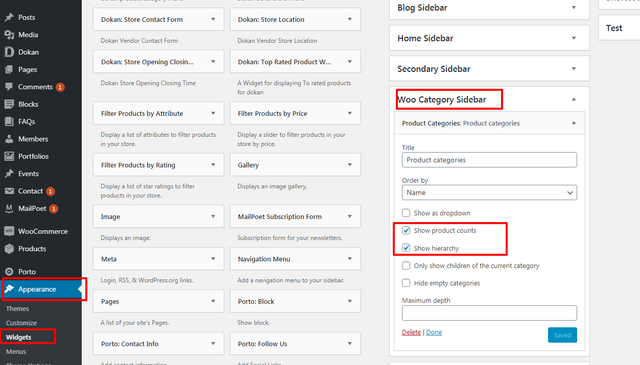640x365 pixels.
Task: Enable Hide empty categories checkbox
Action: (x=406, y=283)
